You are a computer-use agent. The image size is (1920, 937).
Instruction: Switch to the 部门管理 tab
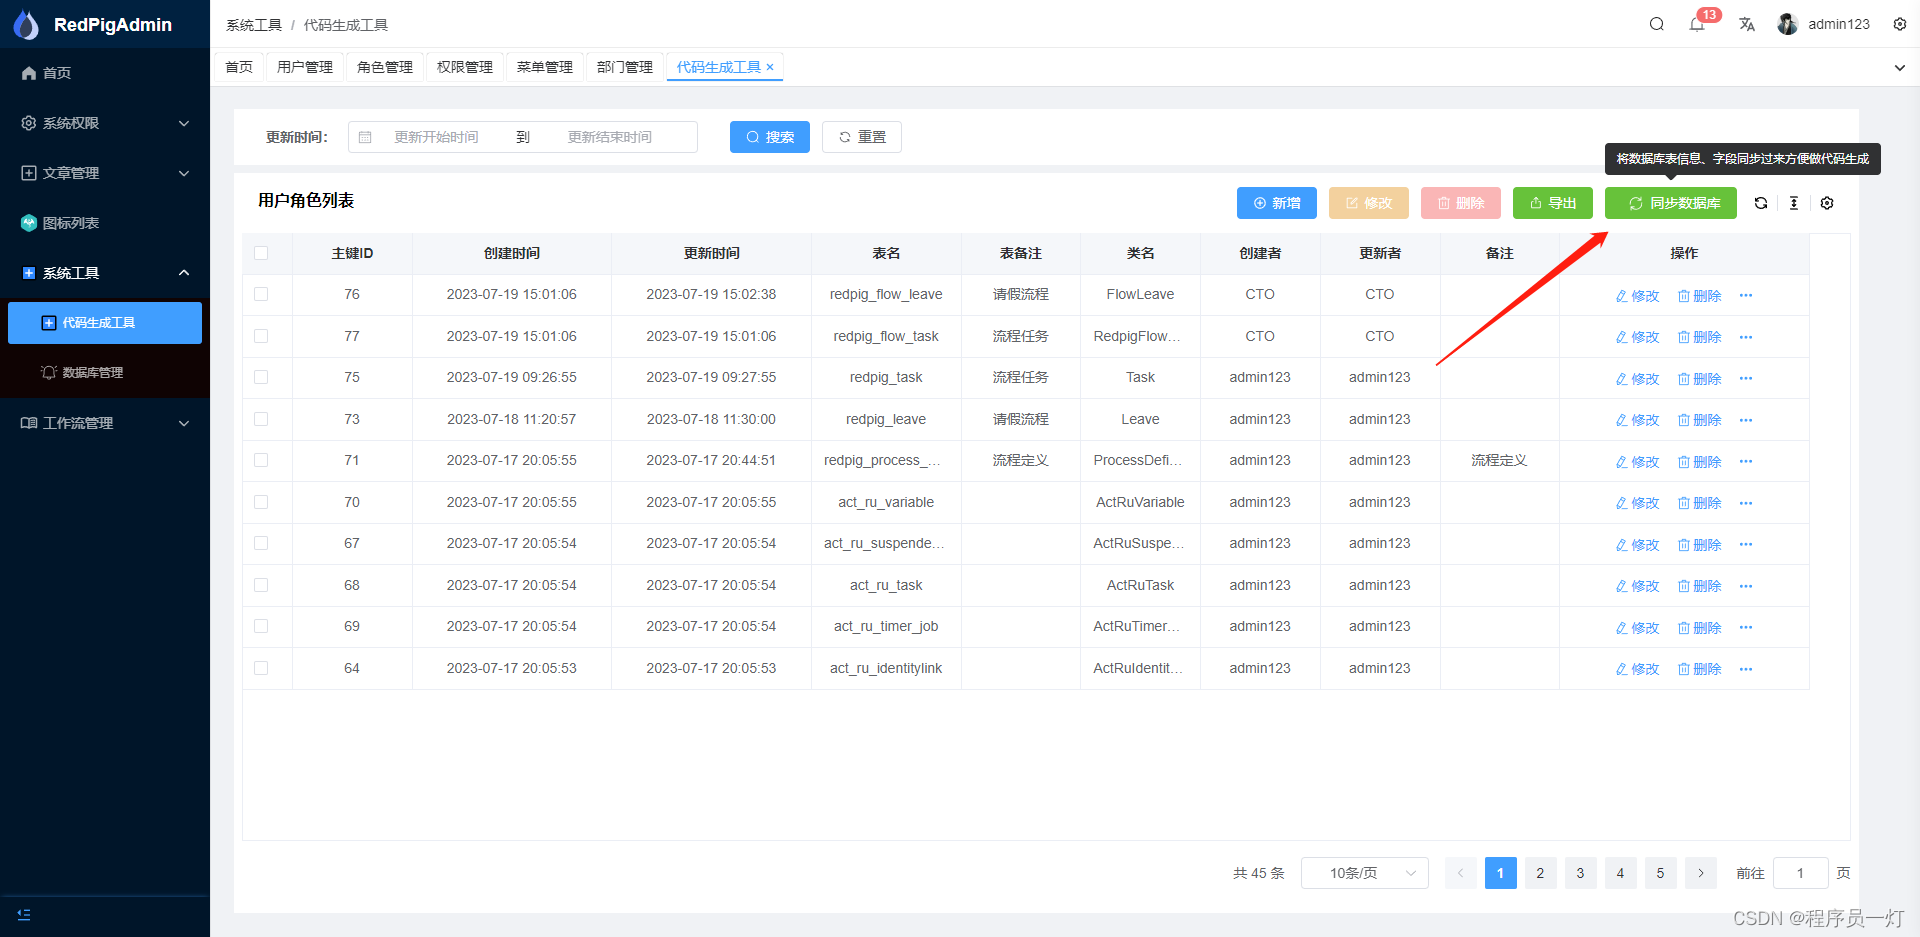pos(625,67)
